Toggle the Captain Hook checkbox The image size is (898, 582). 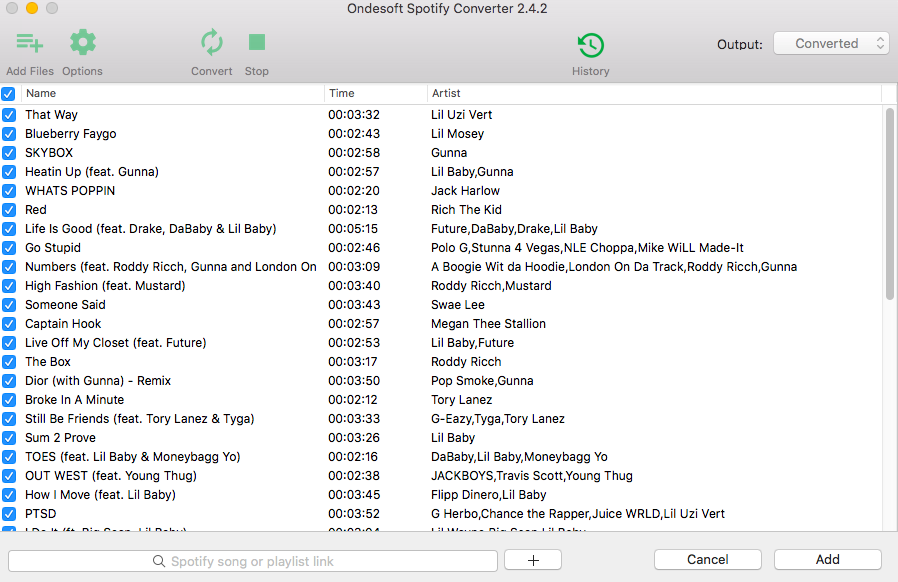pos(9,324)
